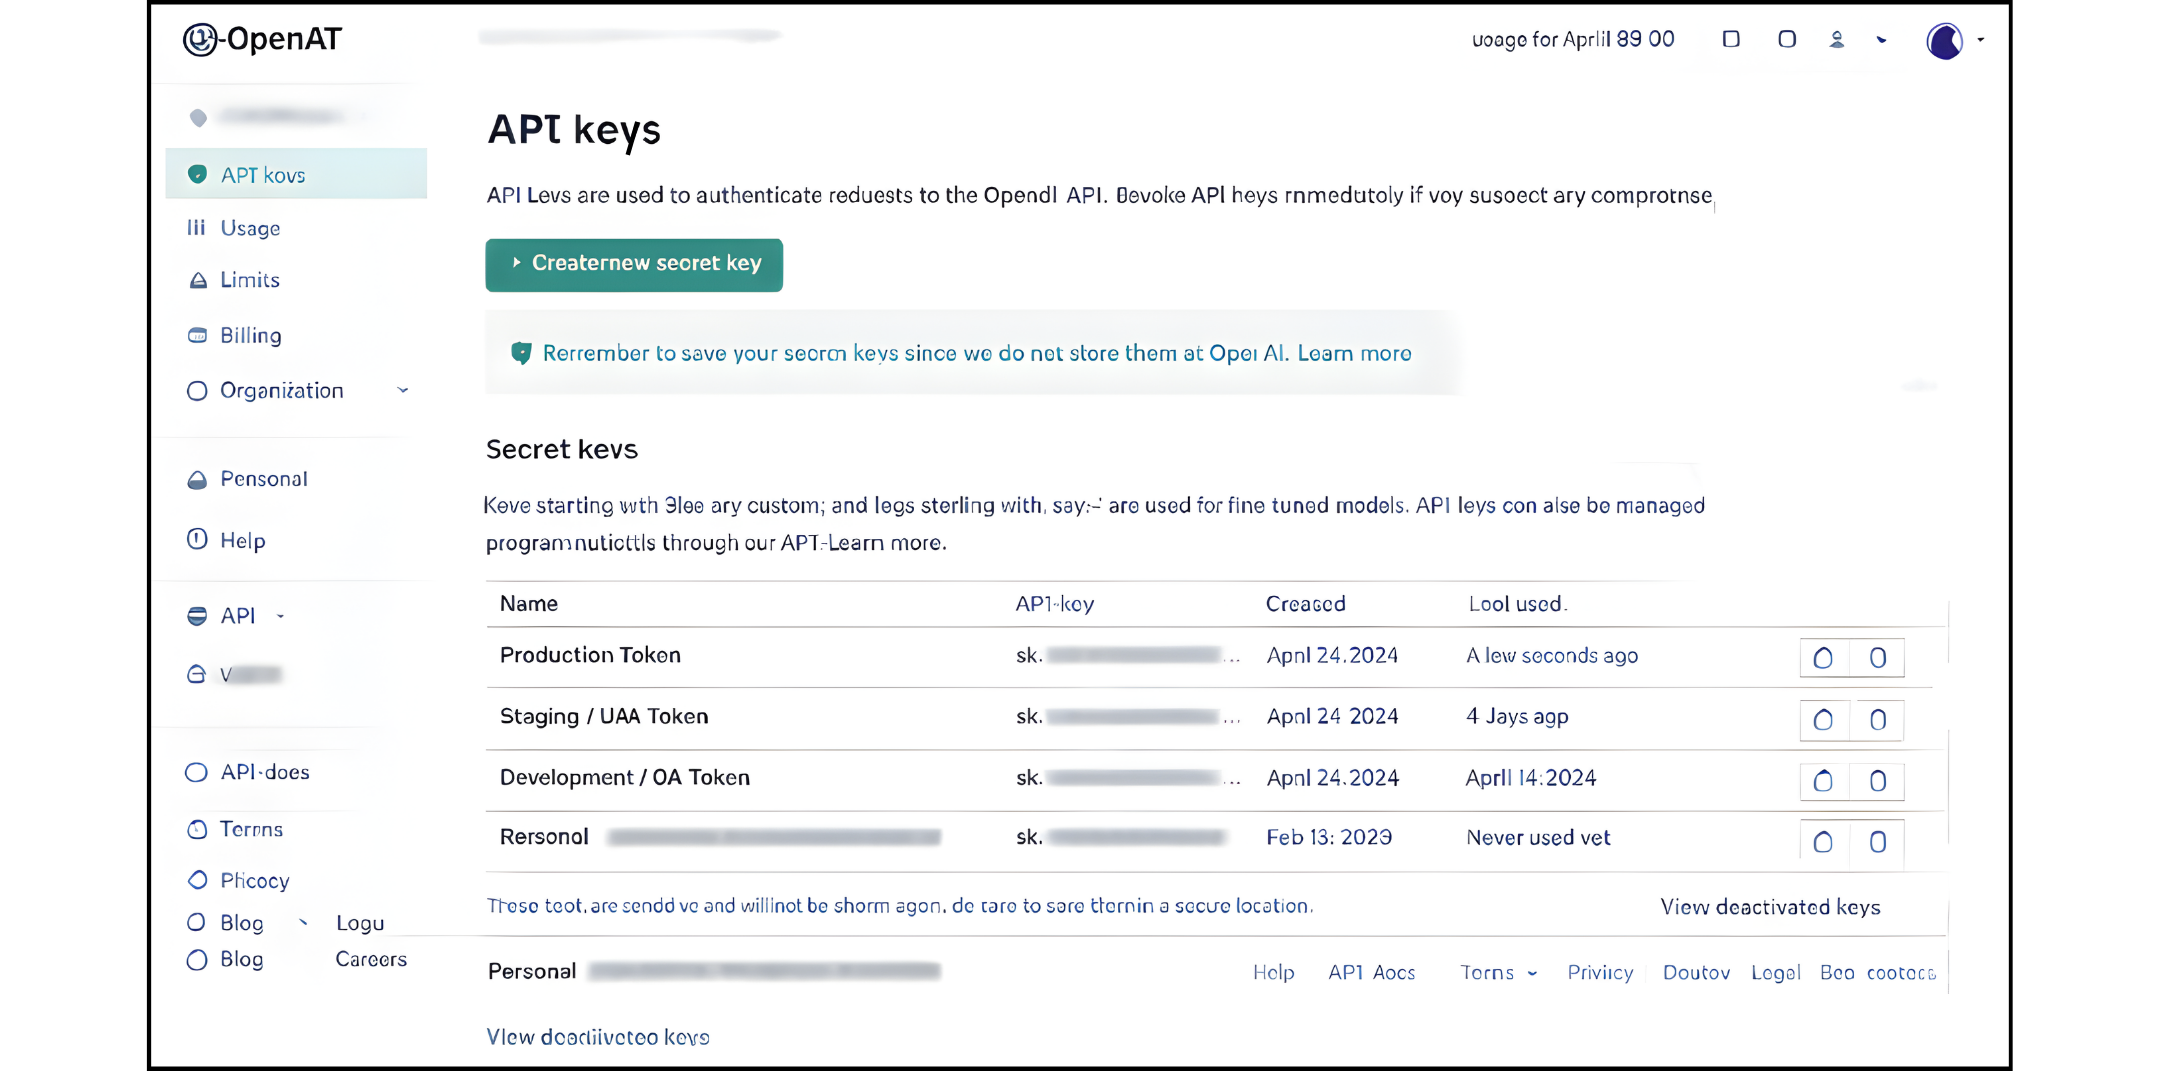
Task: Click the edit icon on the Personal key row
Action: click(x=1822, y=841)
